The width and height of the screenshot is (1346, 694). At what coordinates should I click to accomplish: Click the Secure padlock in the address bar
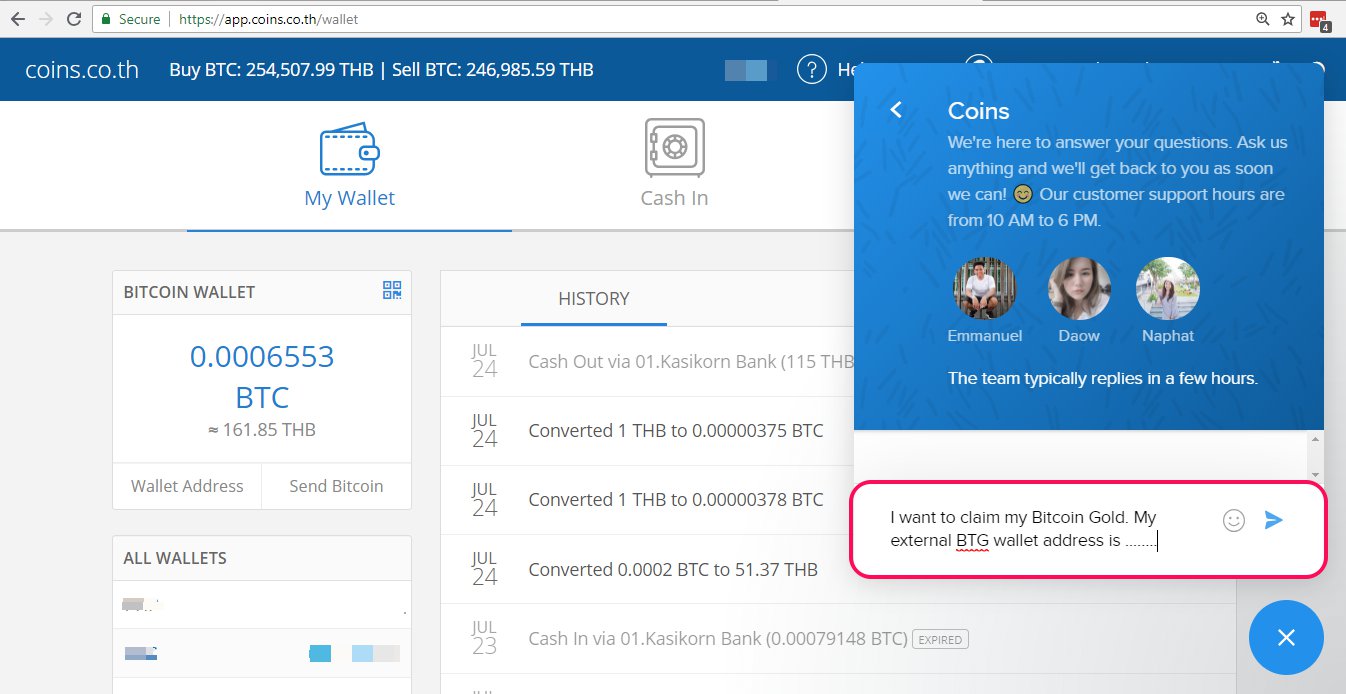pyautogui.click(x=106, y=19)
